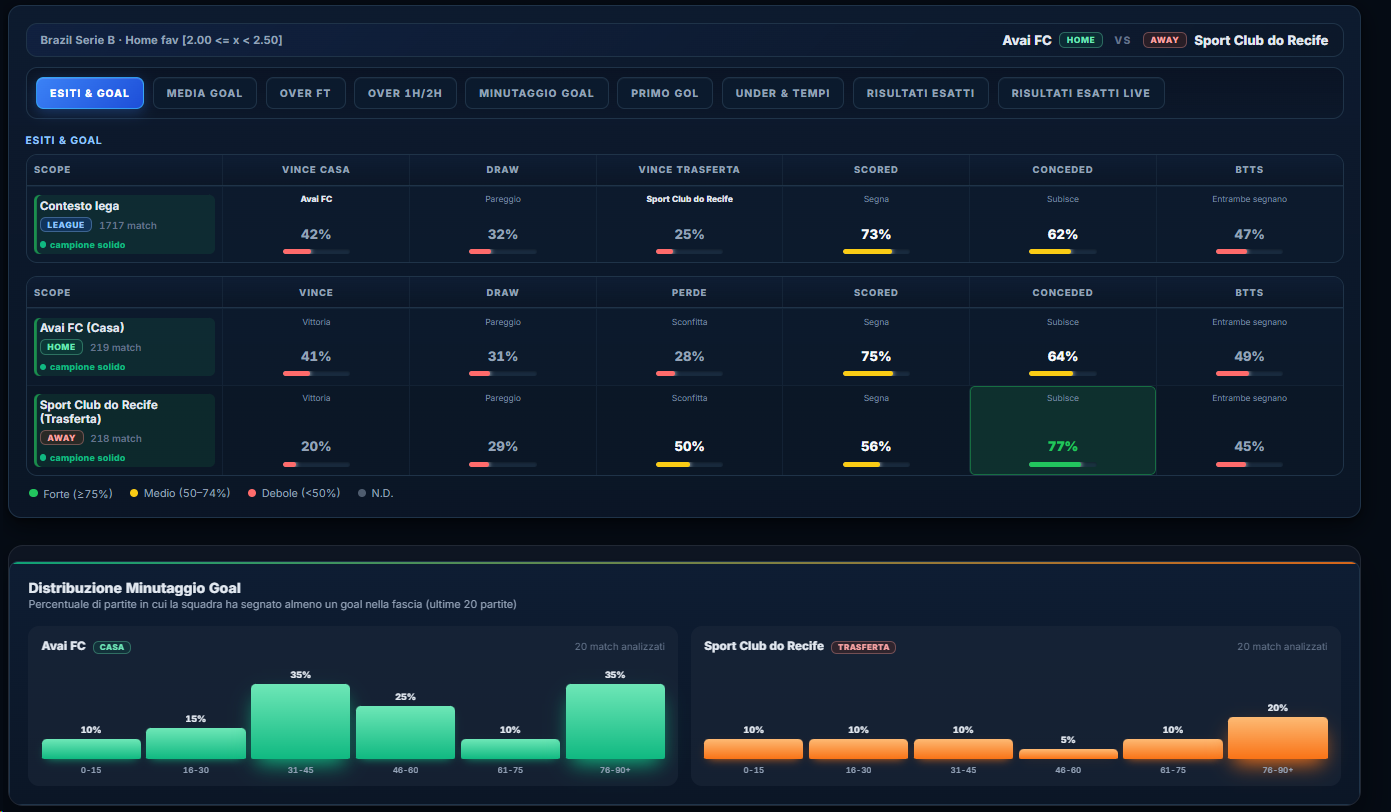Open the PRIMO GOL tab
Screen dimensions: 1391x812
click(x=665, y=93)
